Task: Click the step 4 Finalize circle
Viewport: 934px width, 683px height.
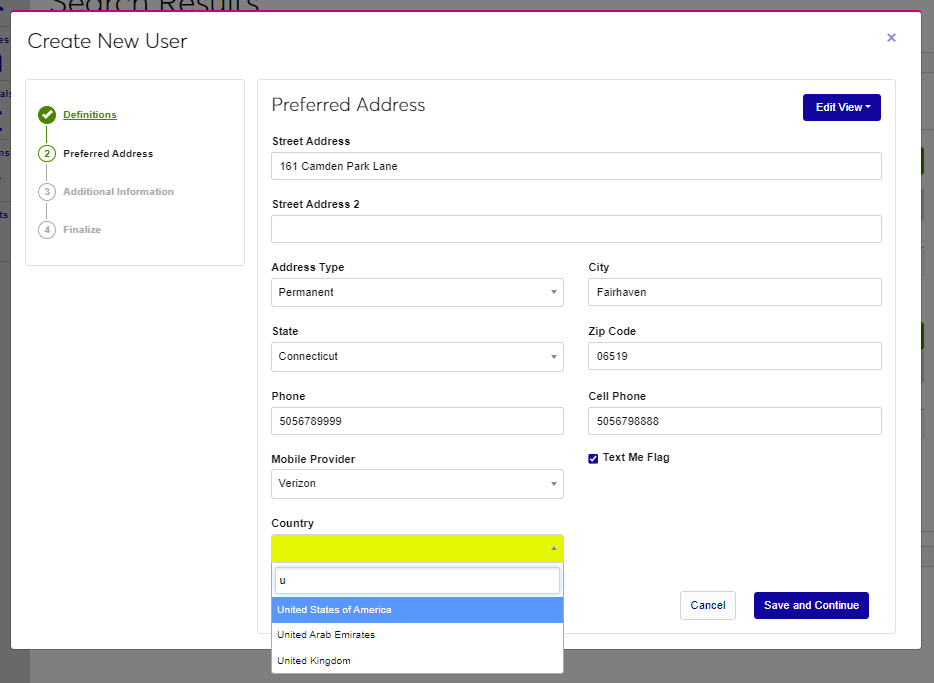Action: click(x=47, y=230)
